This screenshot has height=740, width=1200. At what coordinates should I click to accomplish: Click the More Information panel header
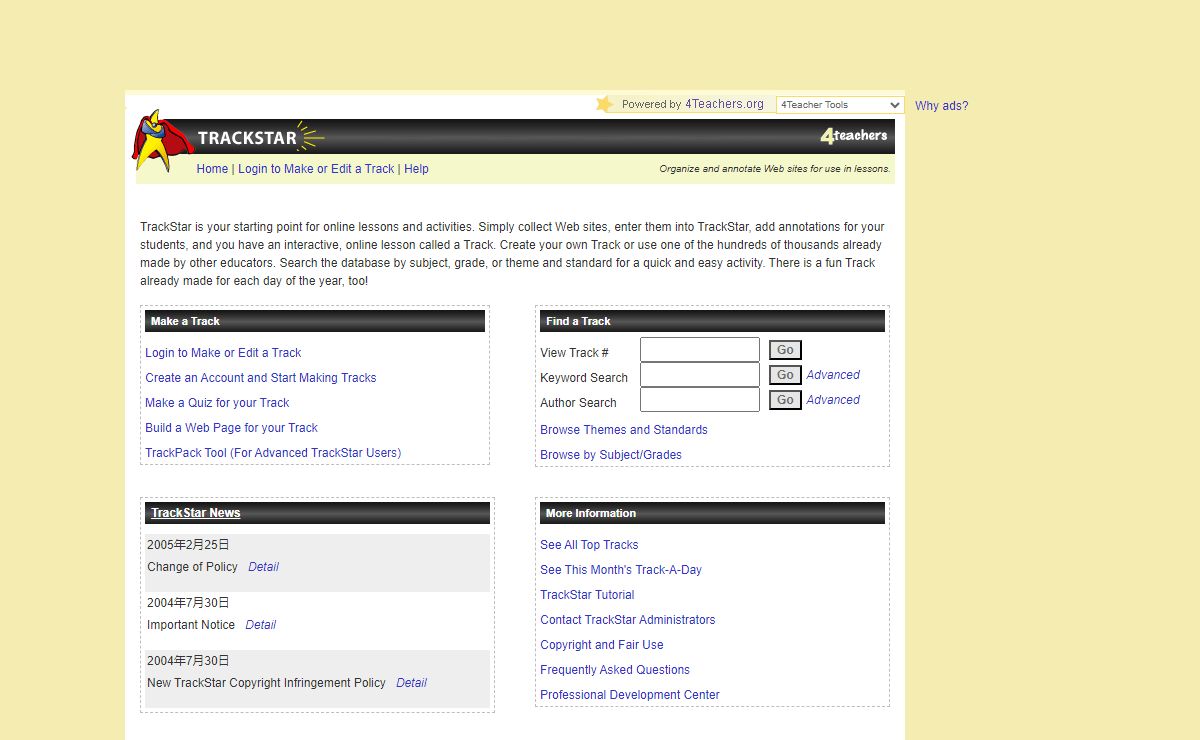tap(712, 513)
